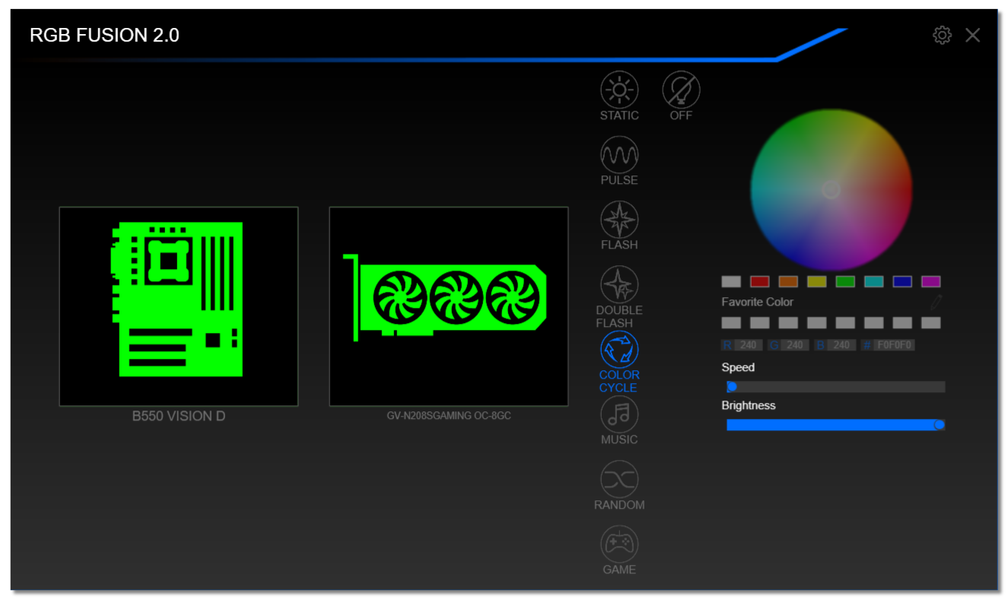This screenshot has height=599, width=1008.
Task: Select the B550 VISION D motherboard thumbnail
Action: pyautogui.click(x=179, y=306)
